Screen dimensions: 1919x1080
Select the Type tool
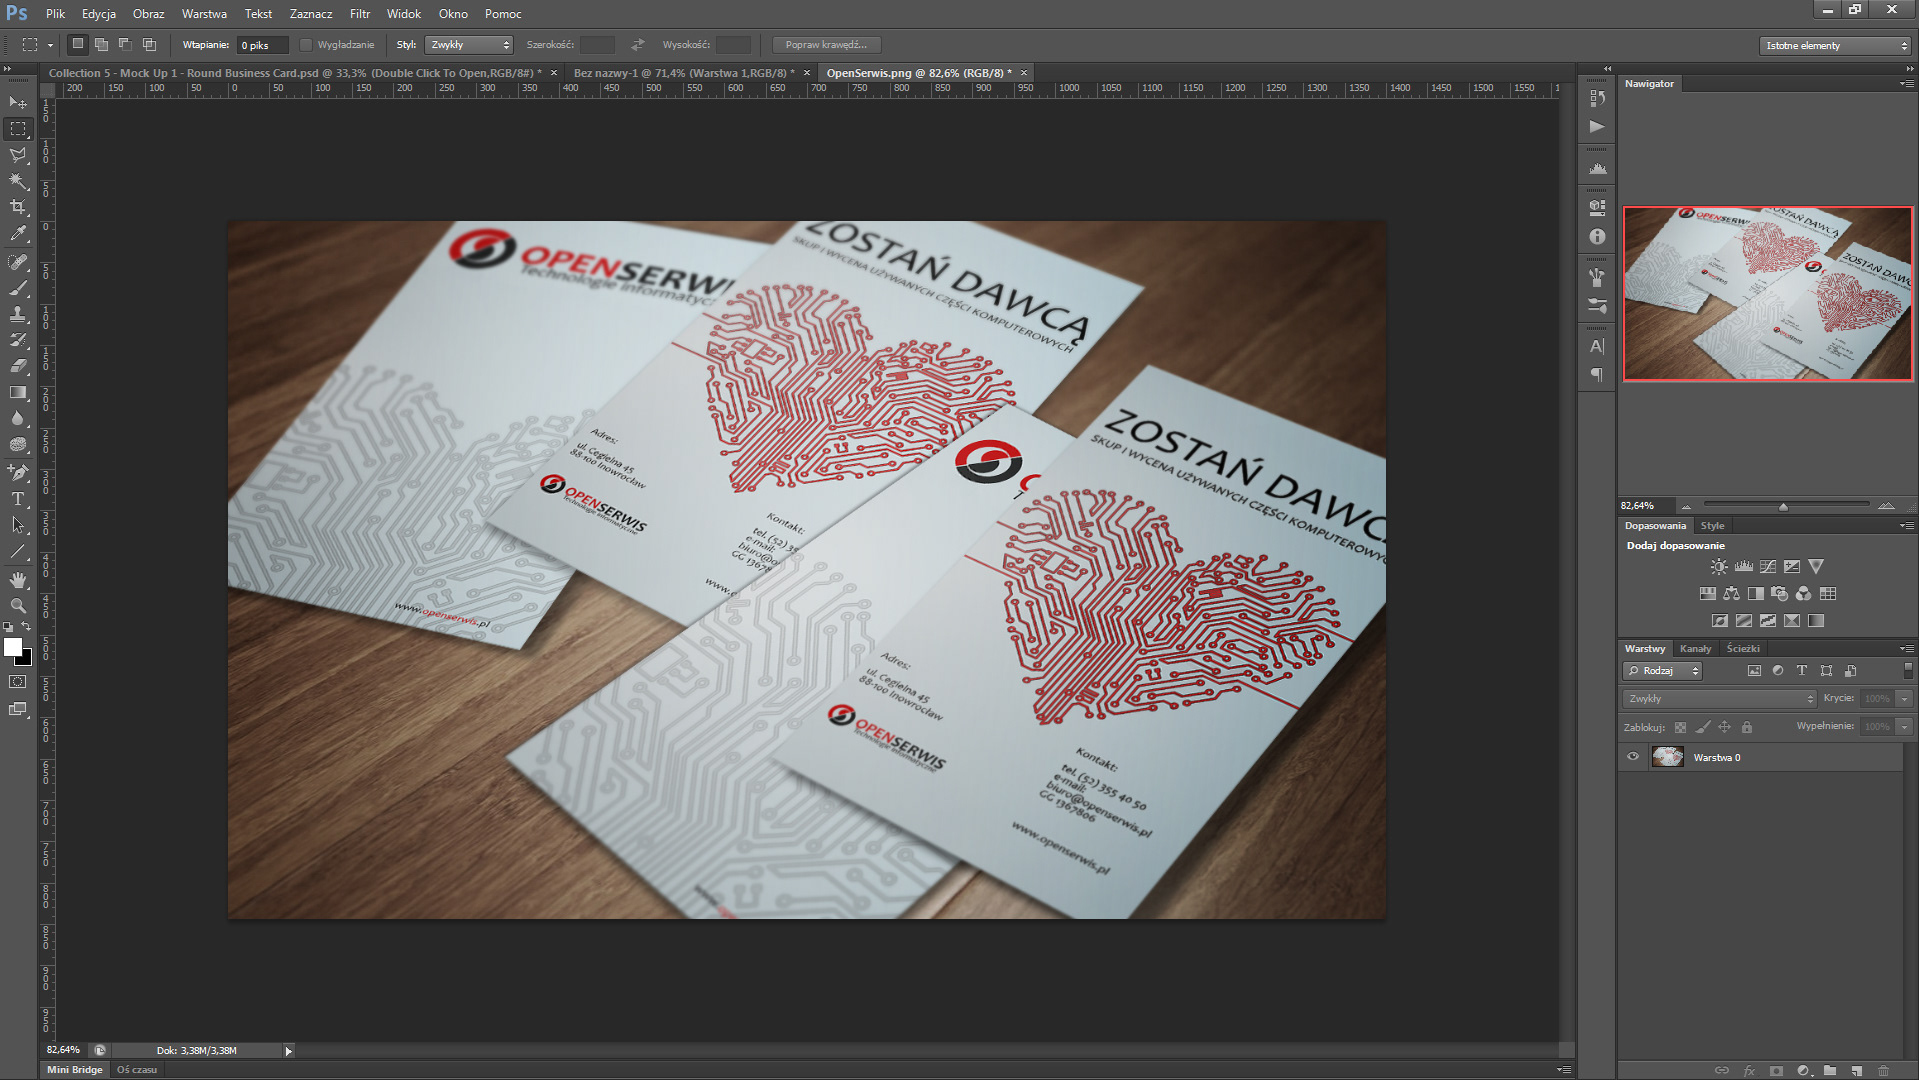click(x=18, y=498)
